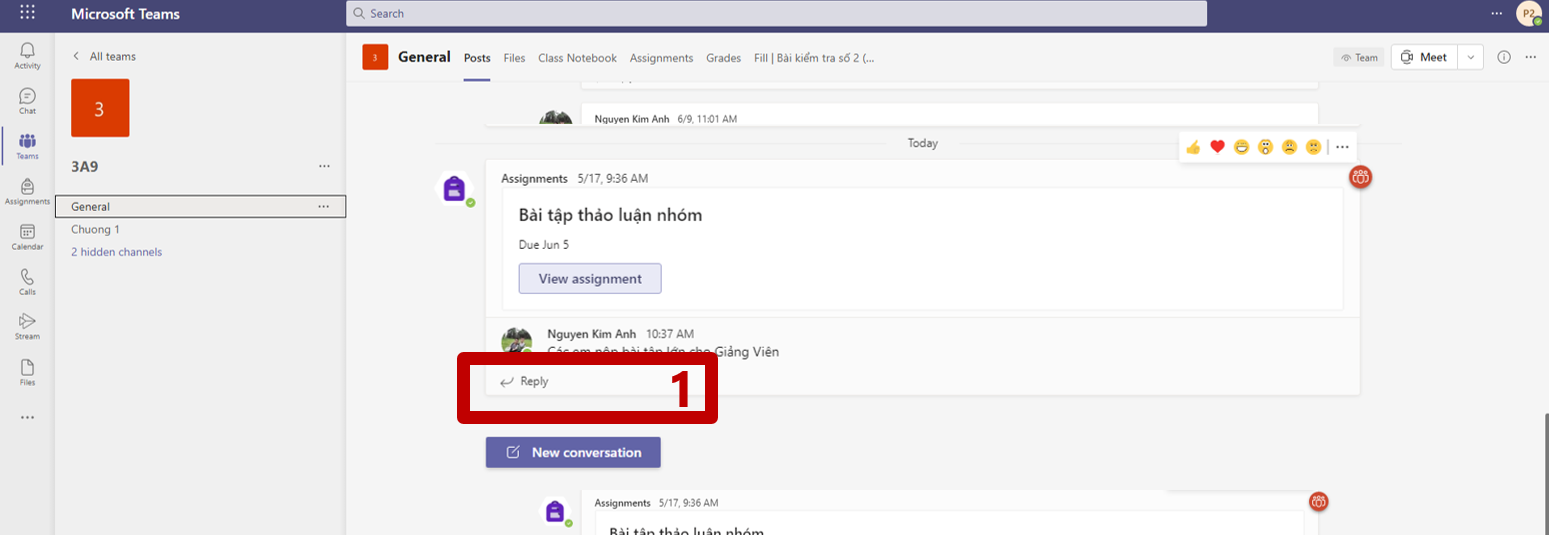Show 2 hidden channels
The image size is (1549, 535).
pos(116,252)
